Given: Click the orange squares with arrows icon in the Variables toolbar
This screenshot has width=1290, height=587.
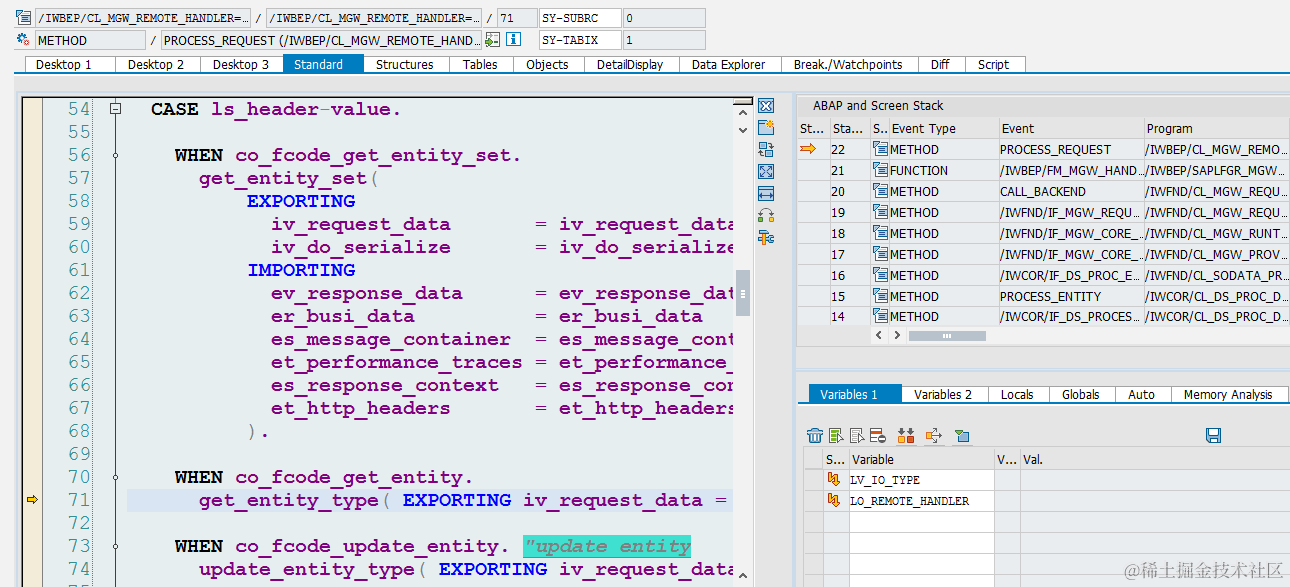Looking at the screenshot, I should coord(906,435).
